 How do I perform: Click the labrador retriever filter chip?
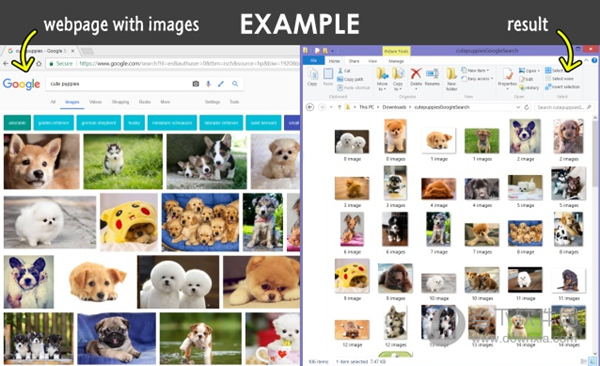point(221,123)
